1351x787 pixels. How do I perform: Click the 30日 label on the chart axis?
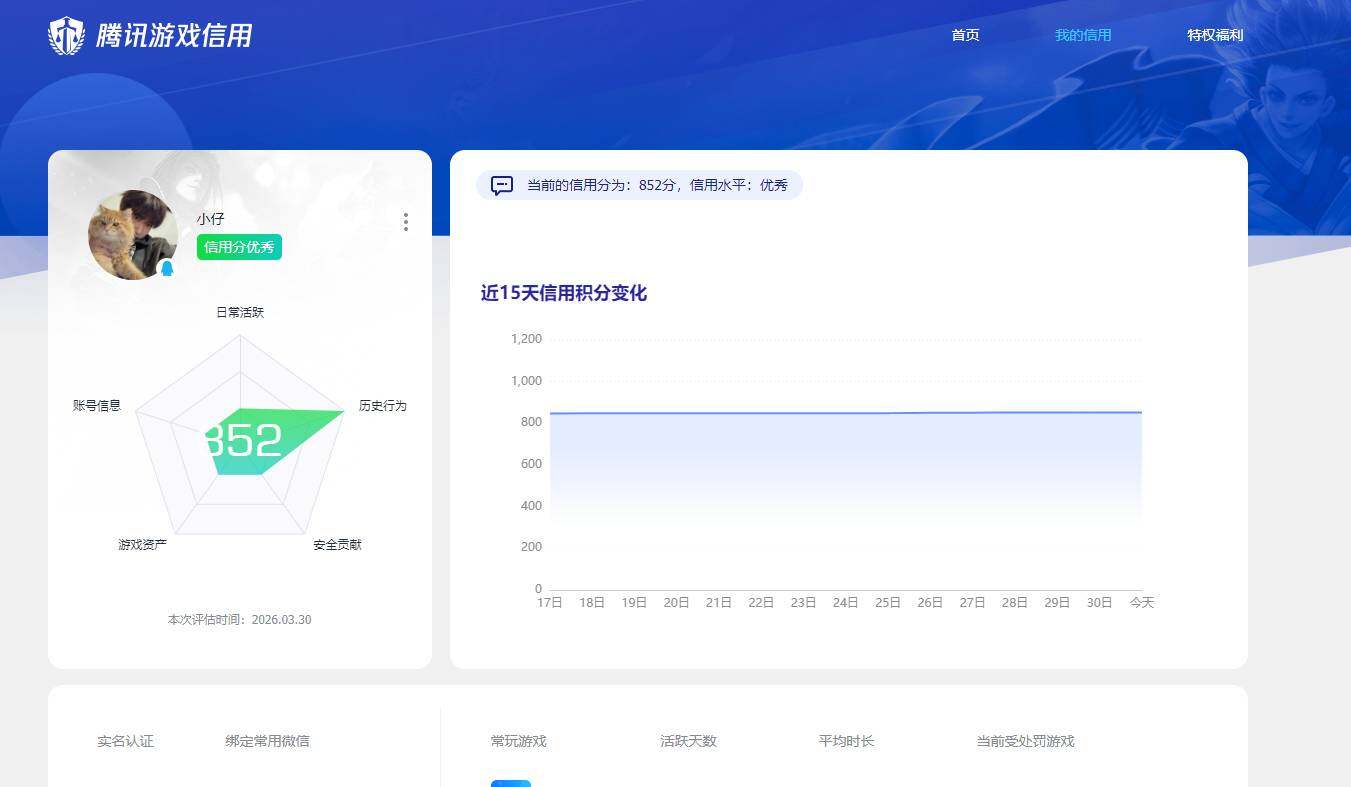coord(1099,603)
